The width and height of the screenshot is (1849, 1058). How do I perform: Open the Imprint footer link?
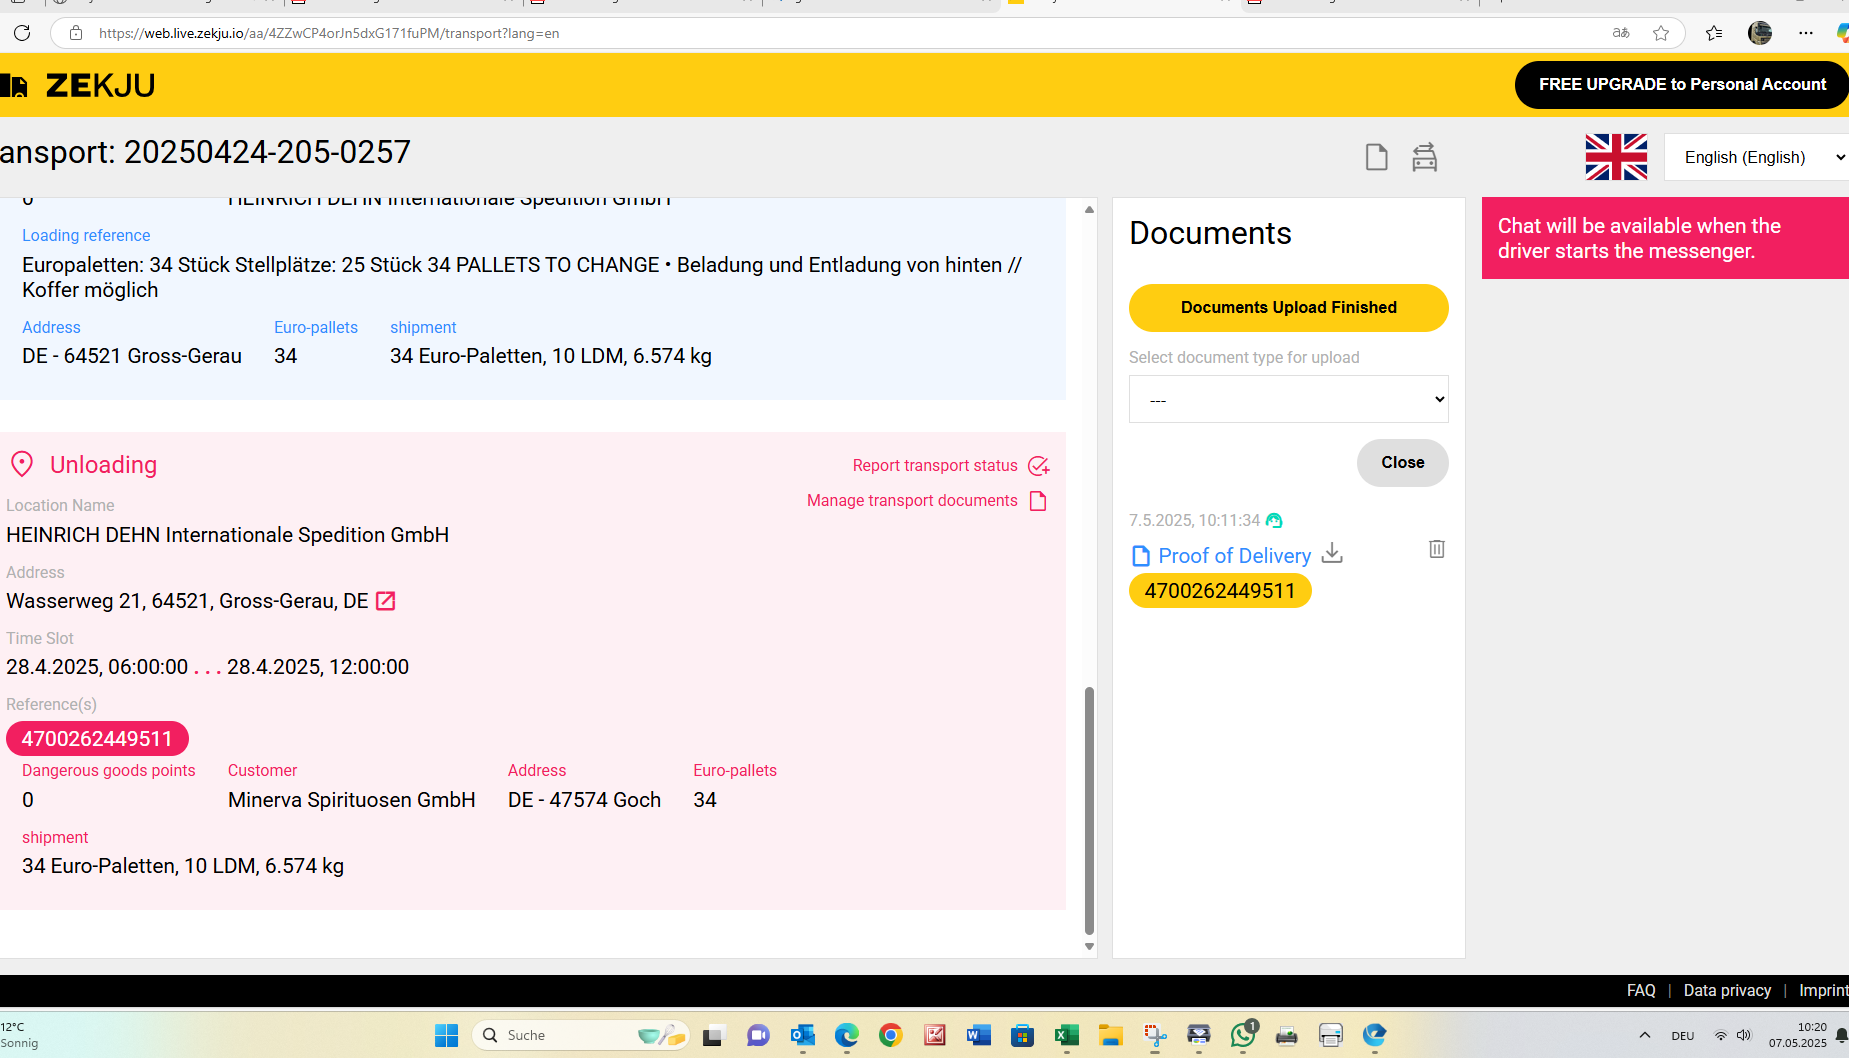1823,990
